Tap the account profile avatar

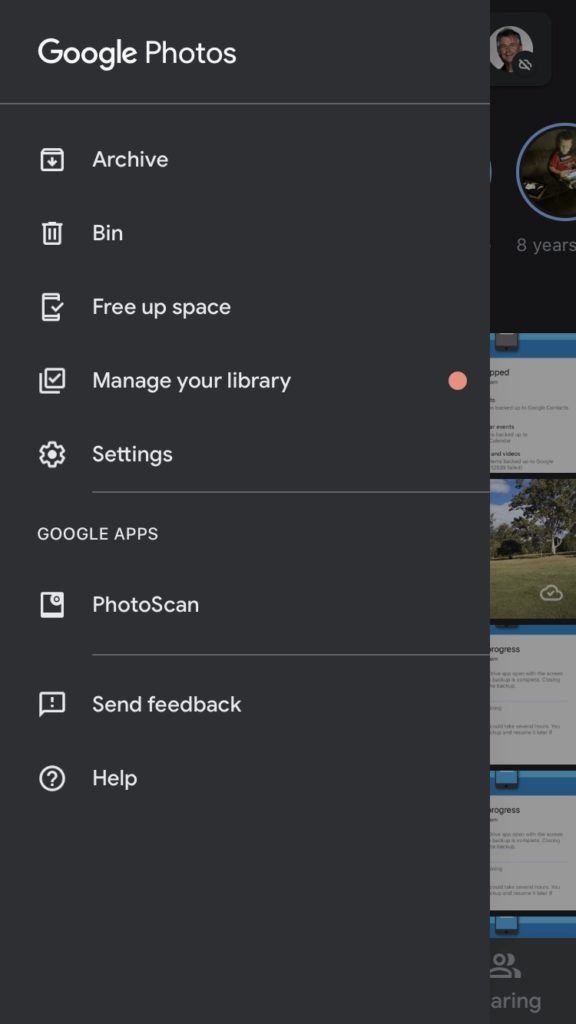click(x=511, y=49)
